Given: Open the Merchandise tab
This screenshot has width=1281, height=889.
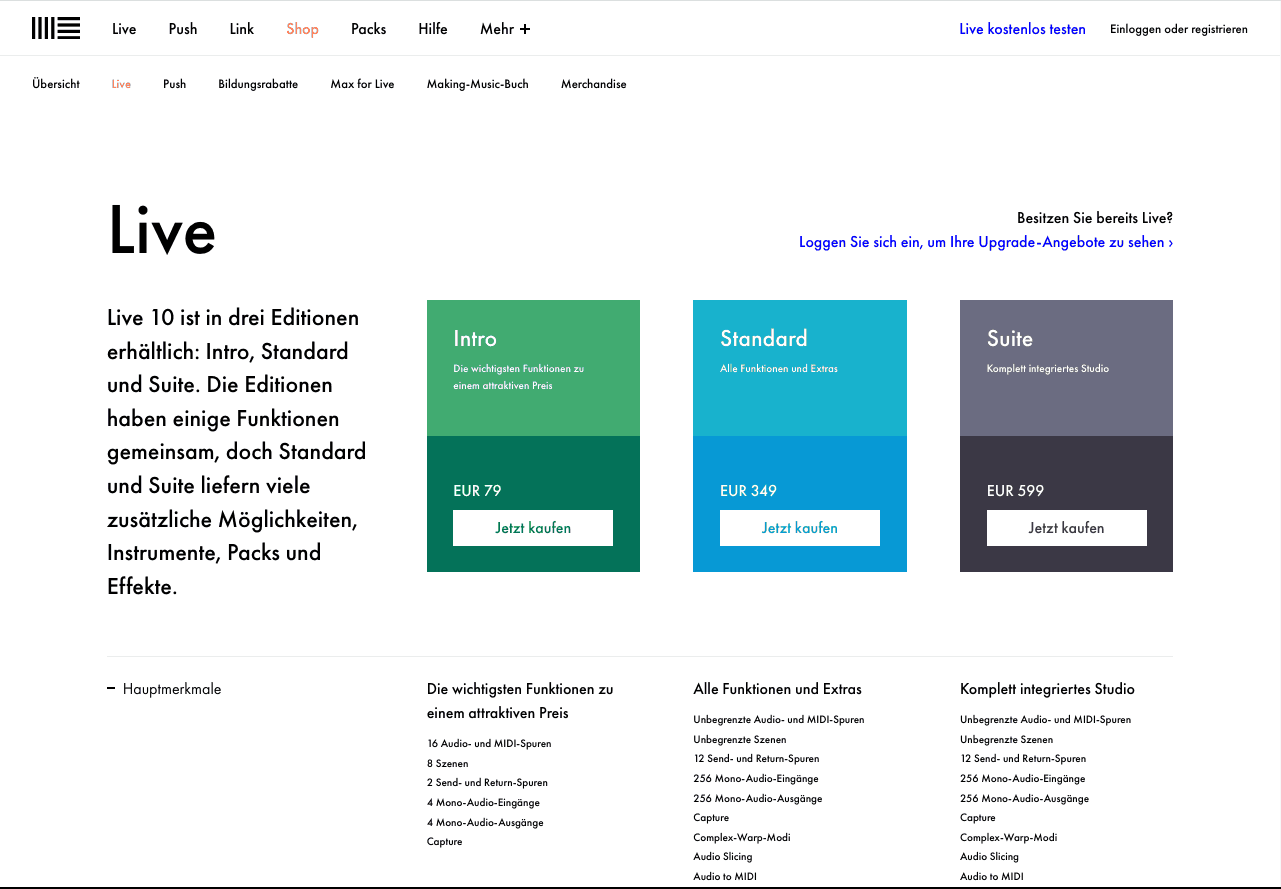Looking at the screenshot, I should coord(594,84).
